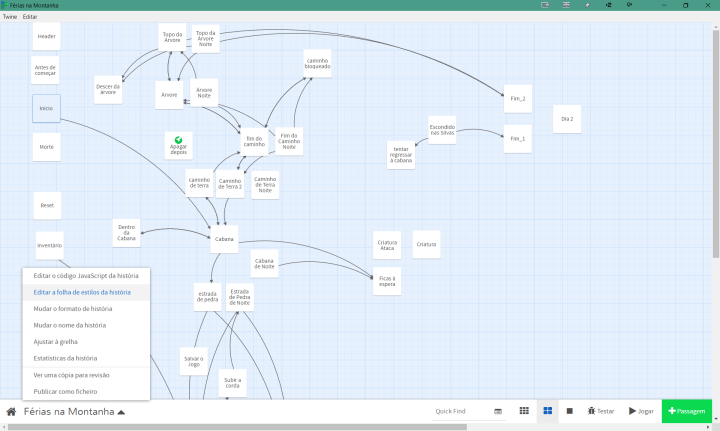Click the home library icon
Image resolution: width=720 pixels, height=431 pixels.
point(11,411)
